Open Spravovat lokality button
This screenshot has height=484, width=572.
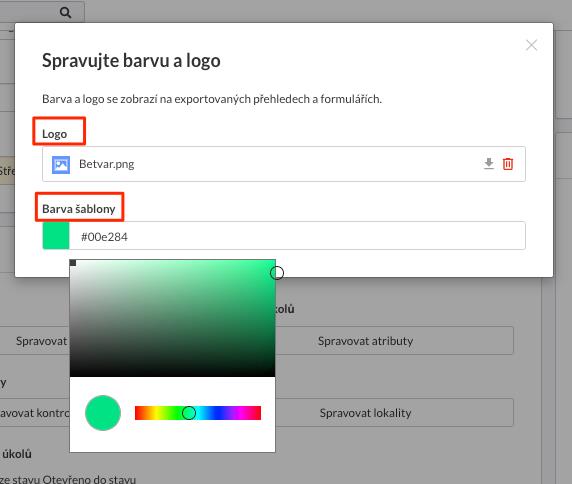pyautogui.click(x=365, y=413)
